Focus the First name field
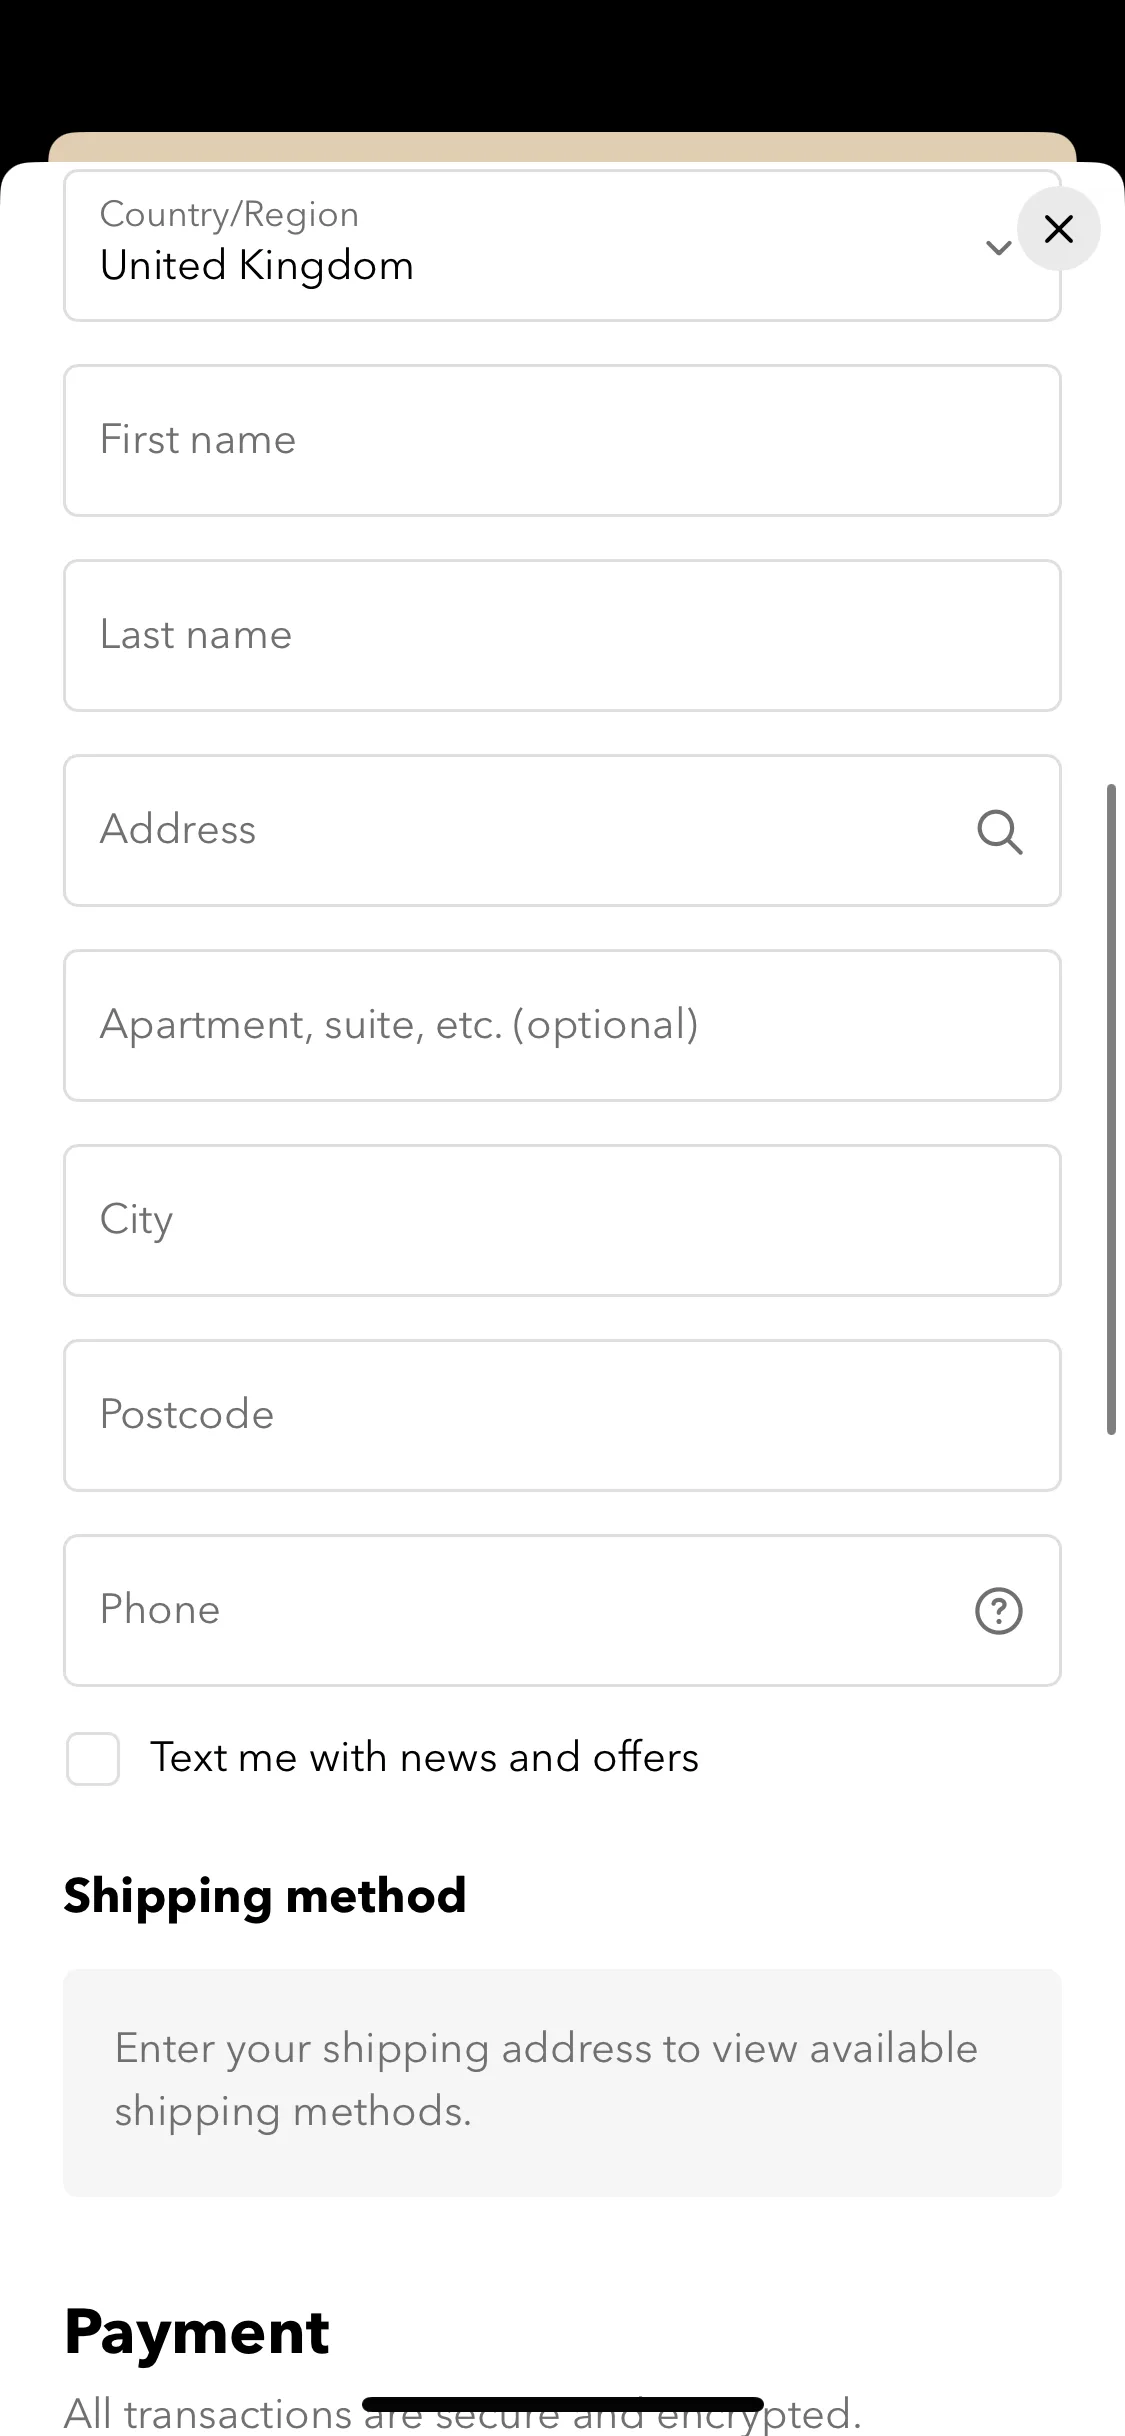Viewport: 1125px width, 2436px height. (x=562, y=441)
